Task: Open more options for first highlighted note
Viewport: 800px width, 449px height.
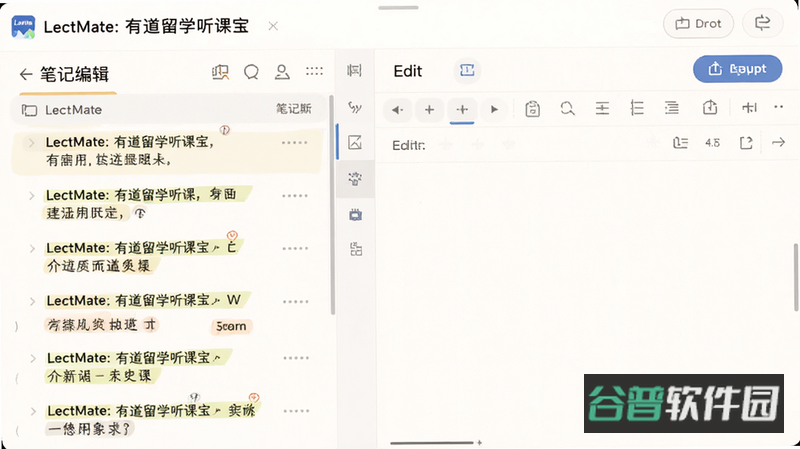Action: [295, 143]
